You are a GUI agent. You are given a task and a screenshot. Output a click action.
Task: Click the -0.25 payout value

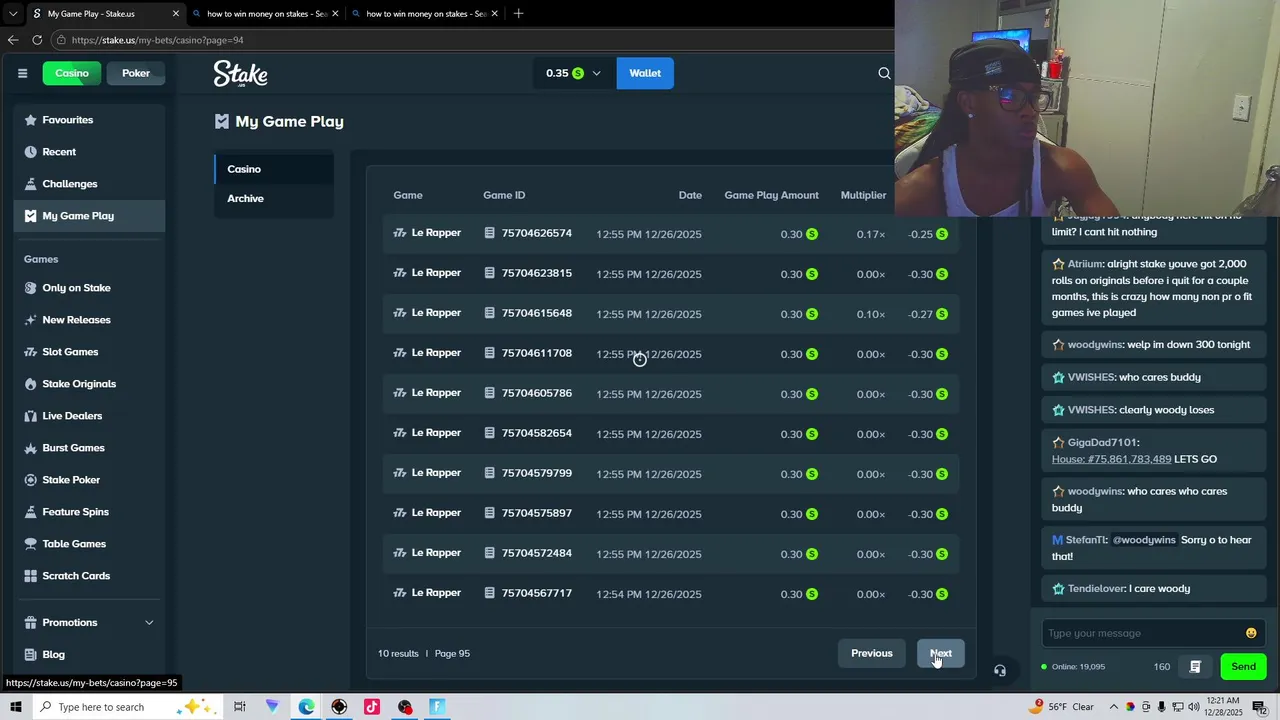[x=920, y=234]
